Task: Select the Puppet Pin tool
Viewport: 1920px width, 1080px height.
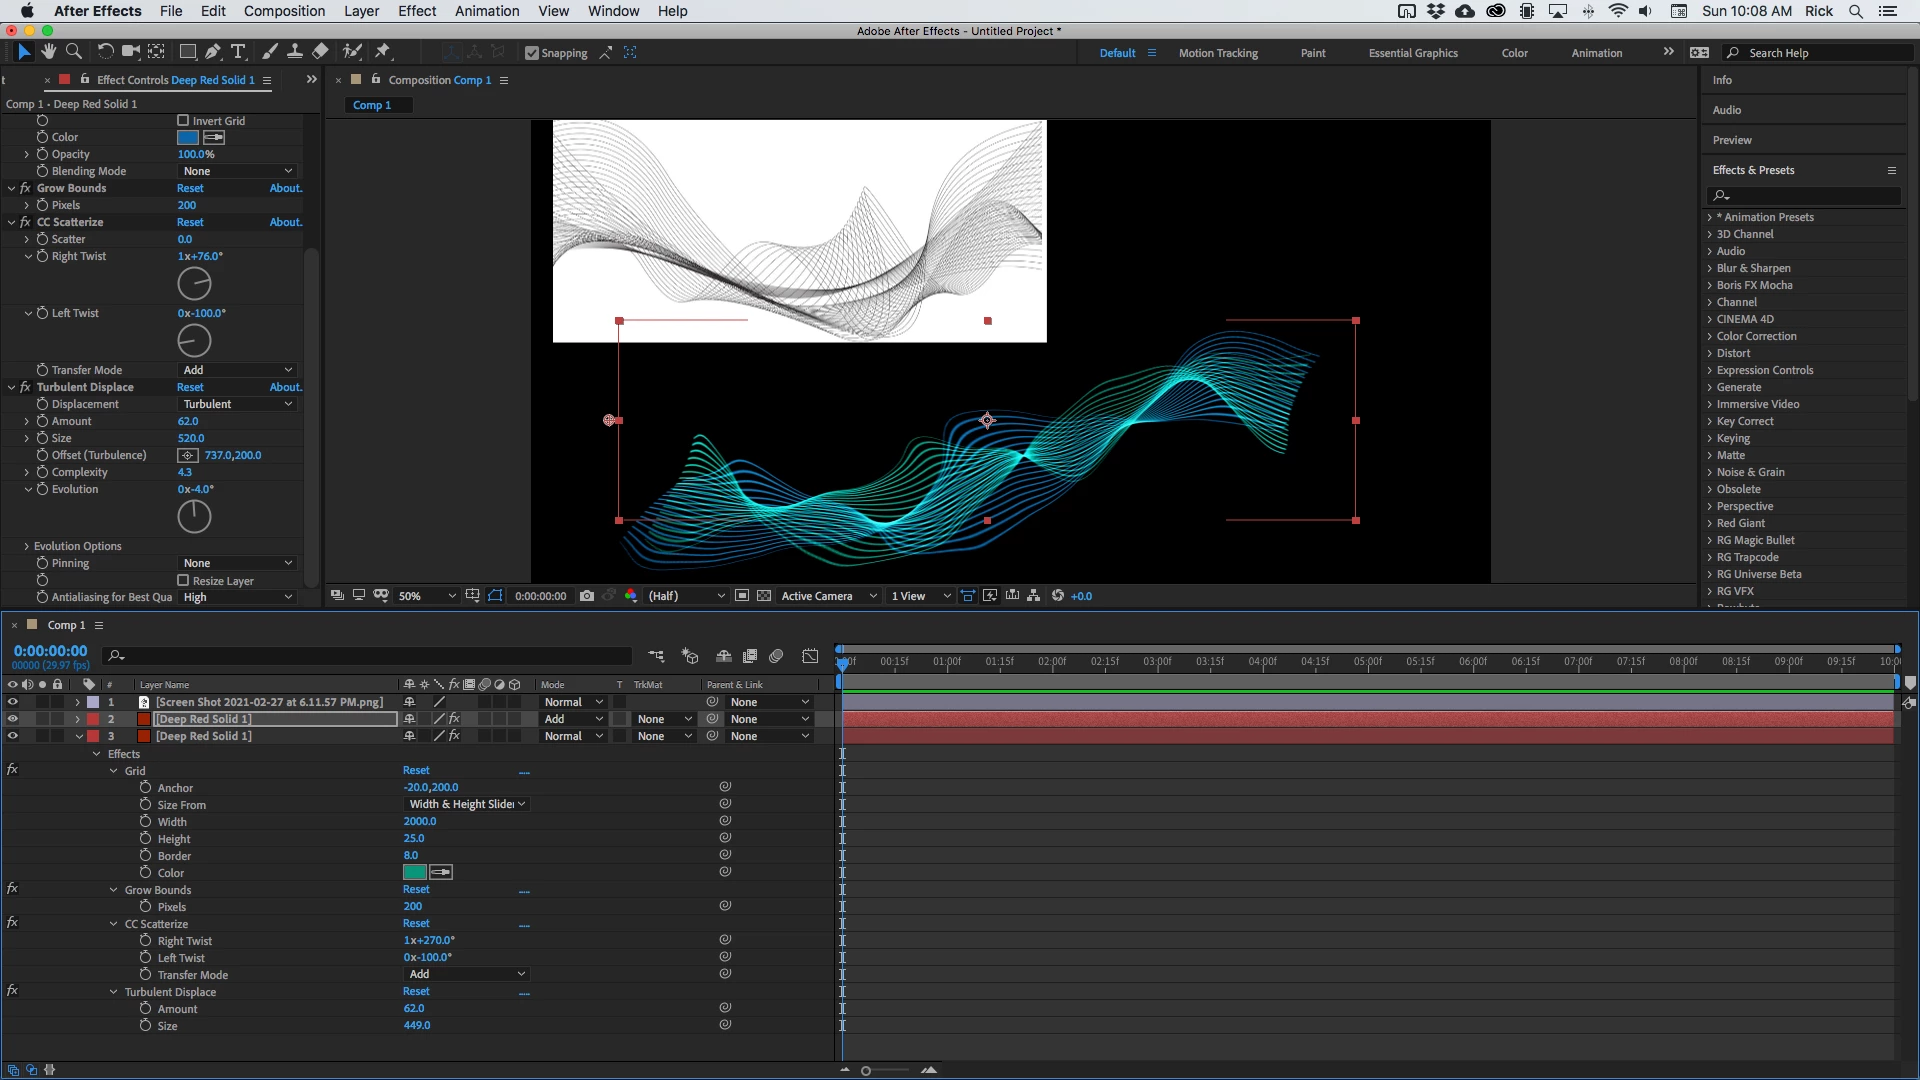Action: pyautogui.click(x=383, y=52)
